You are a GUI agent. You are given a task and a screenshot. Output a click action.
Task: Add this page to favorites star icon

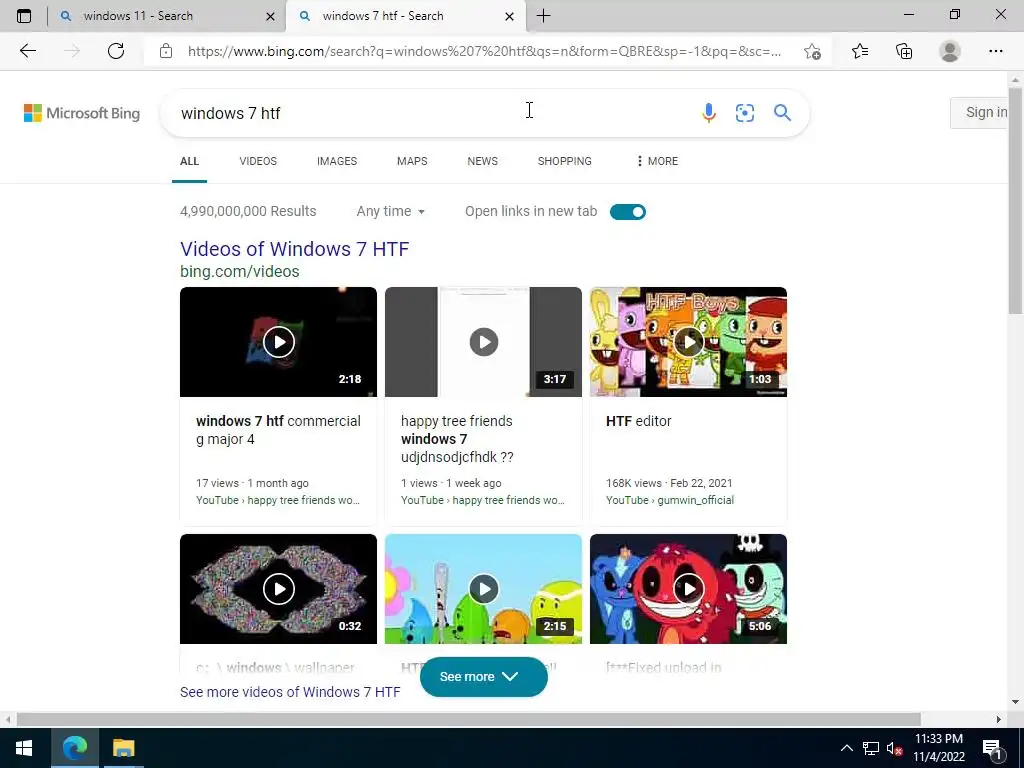point(812,51)
